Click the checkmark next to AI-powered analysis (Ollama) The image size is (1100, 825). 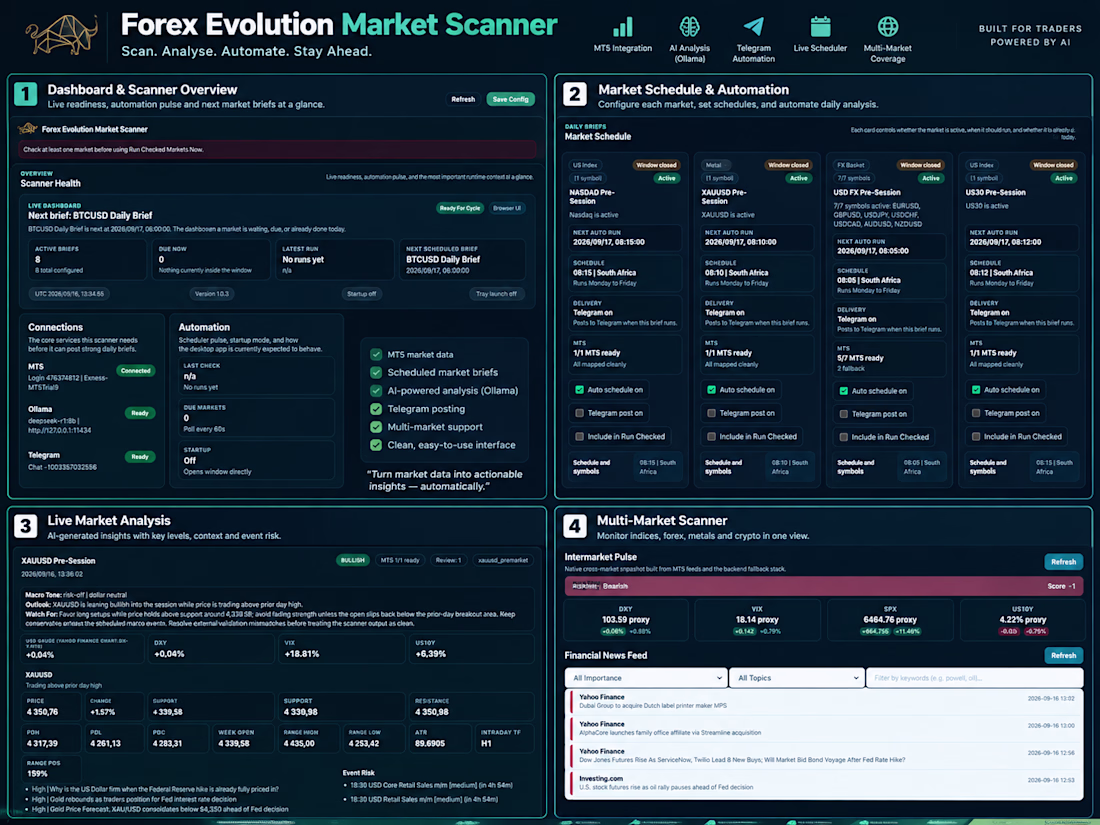[376, 391]
